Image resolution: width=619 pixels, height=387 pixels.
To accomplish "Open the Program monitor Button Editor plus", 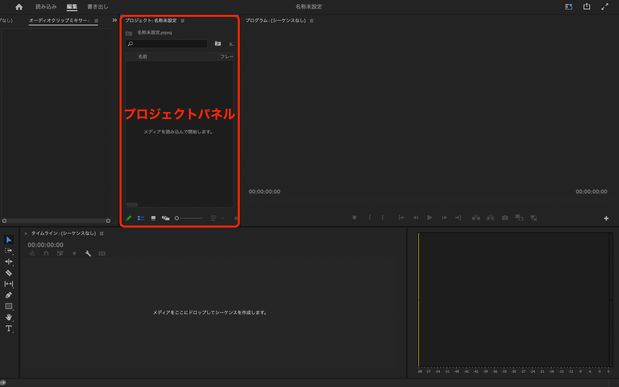I will pyautogui.click(x=606, y=218).
